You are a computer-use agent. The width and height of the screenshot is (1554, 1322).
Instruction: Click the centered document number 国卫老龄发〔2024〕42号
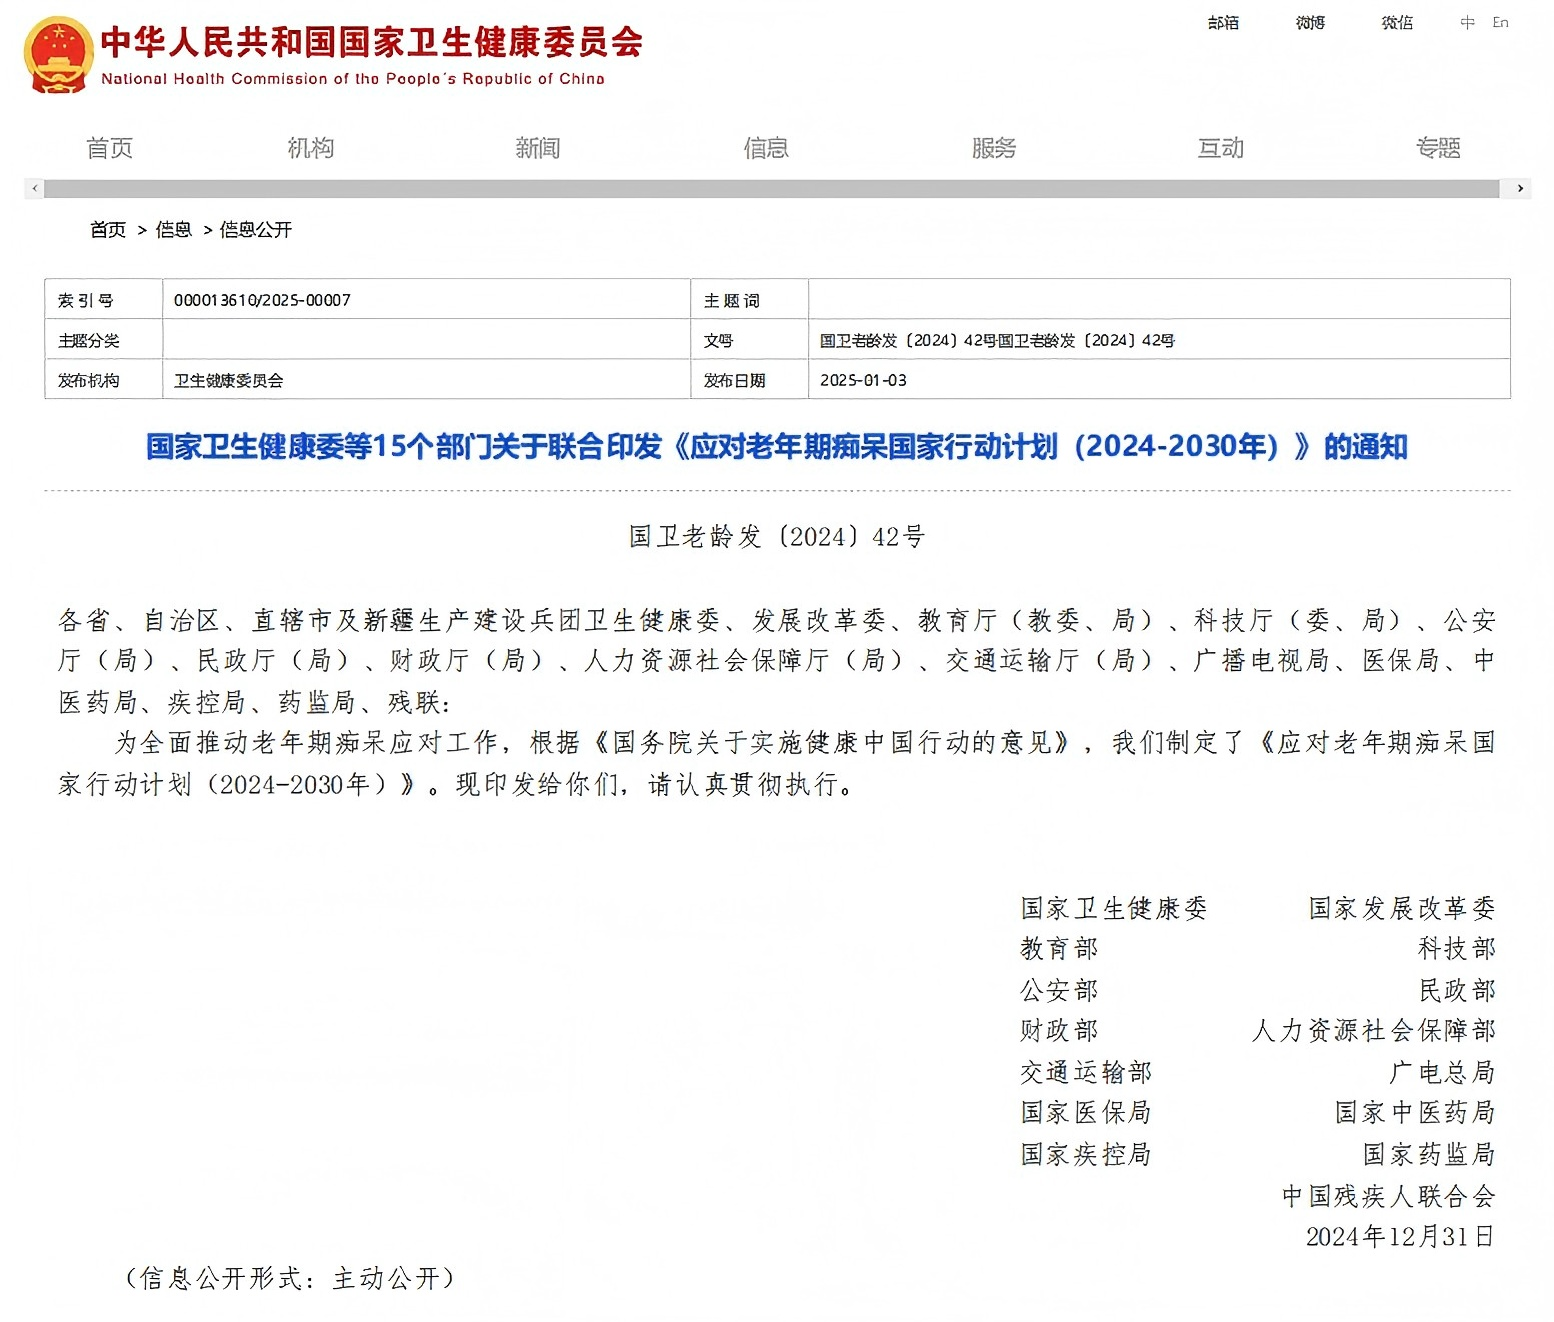tap(777, 537)
